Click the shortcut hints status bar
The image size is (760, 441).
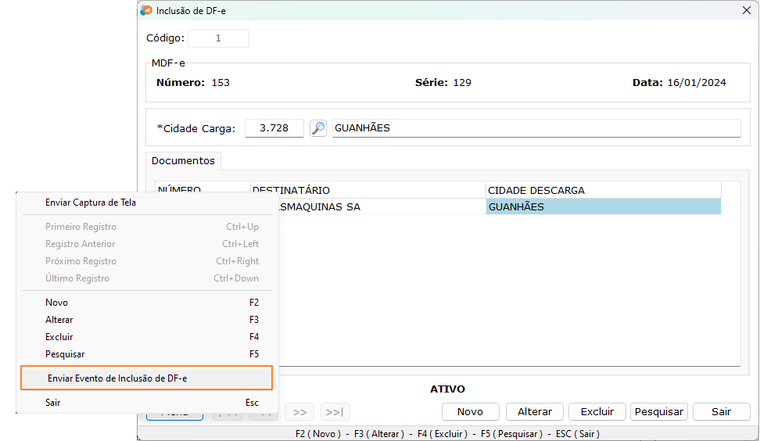(x=447, y=434)
